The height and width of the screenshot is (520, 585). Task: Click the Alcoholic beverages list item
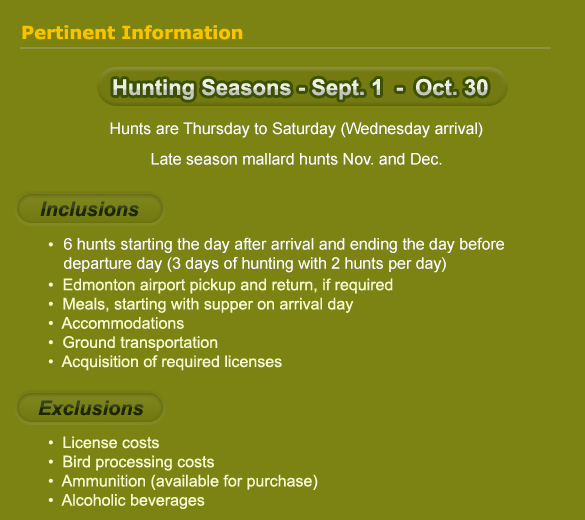133,501
